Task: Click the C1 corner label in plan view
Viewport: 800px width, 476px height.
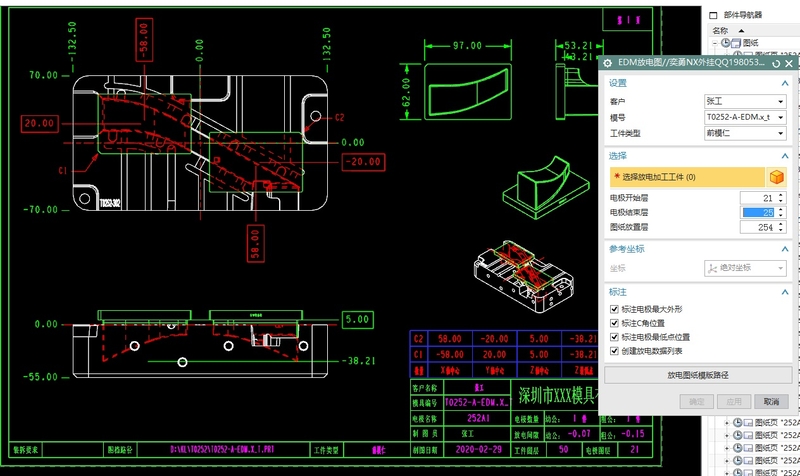Action: (63, 170)
